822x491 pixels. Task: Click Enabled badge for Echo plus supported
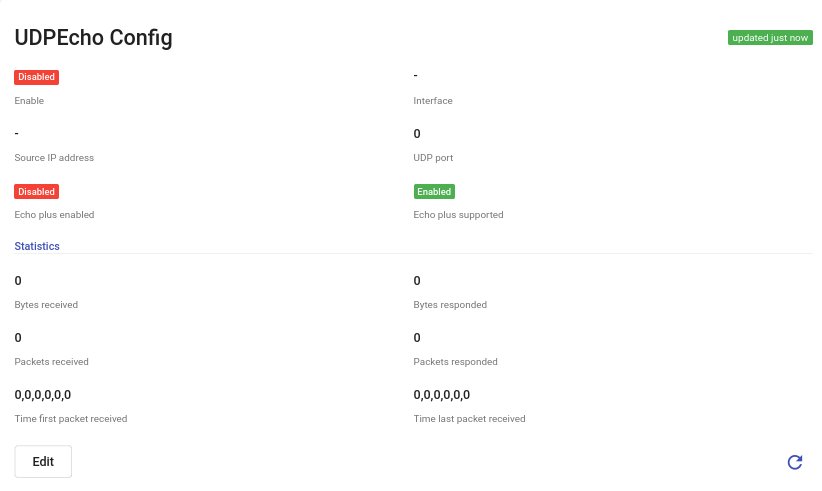(x=434, y=192)
